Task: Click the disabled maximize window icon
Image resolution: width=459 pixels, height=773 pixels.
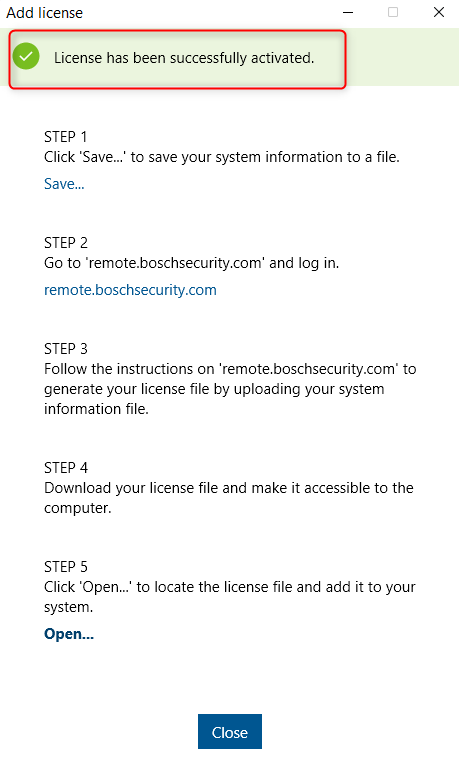Action: pos(393,12)
